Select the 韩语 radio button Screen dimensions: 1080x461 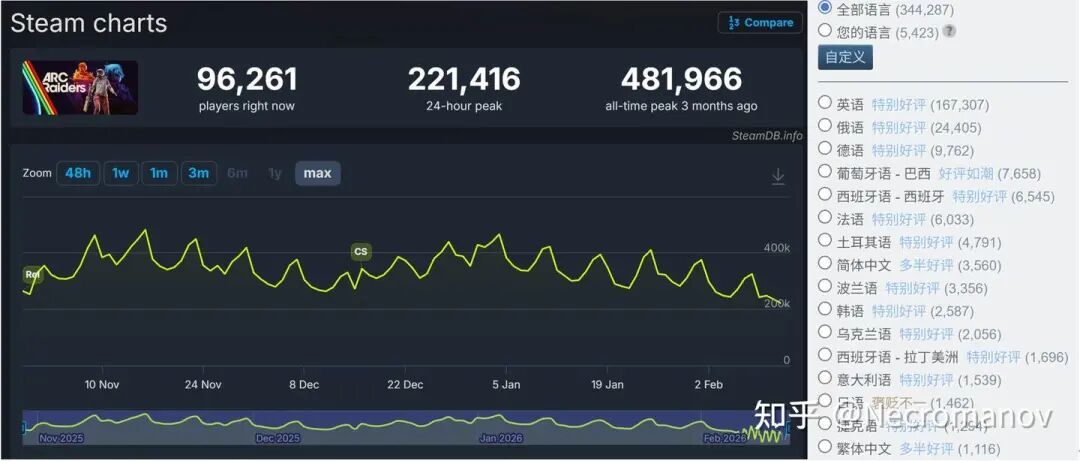(x=824, y=309)
